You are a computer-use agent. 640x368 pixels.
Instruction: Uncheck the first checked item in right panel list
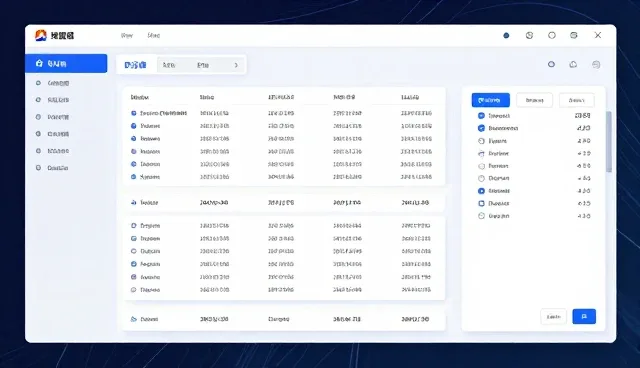(481, 116)
